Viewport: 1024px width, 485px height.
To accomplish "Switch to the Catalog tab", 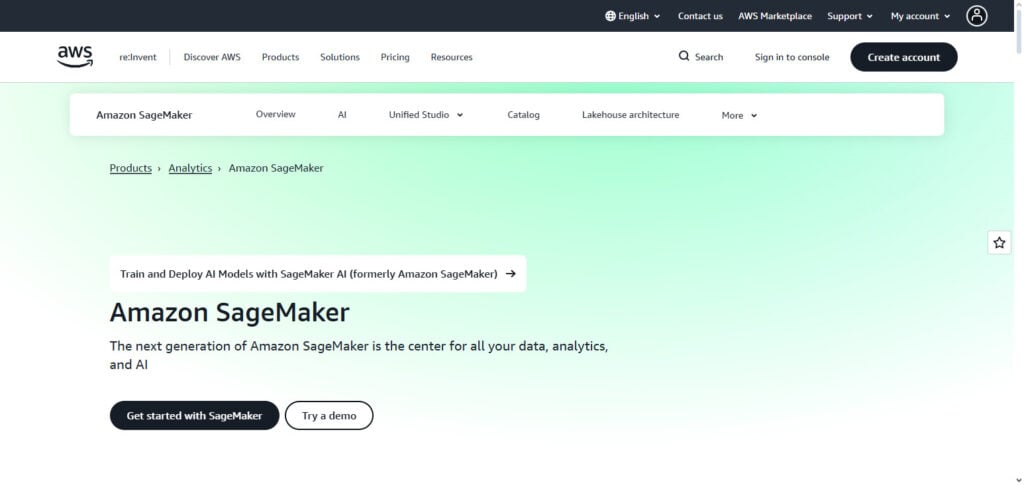I will [523, 115].
